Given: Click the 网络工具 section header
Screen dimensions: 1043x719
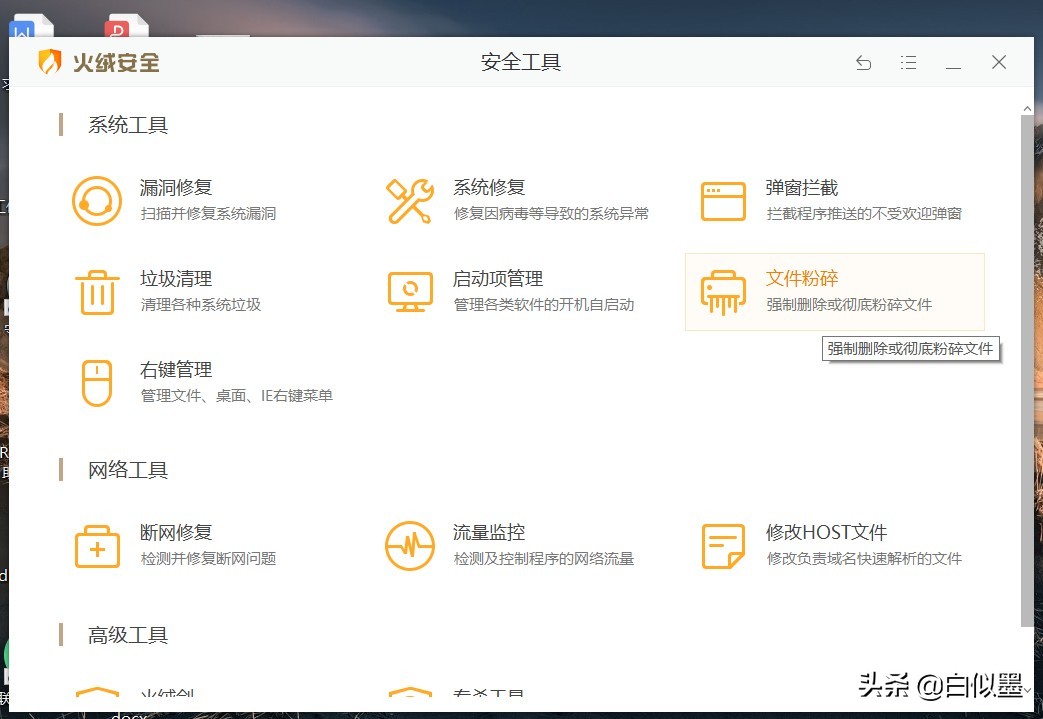Looking at the screenshot, I should [127, 470].
